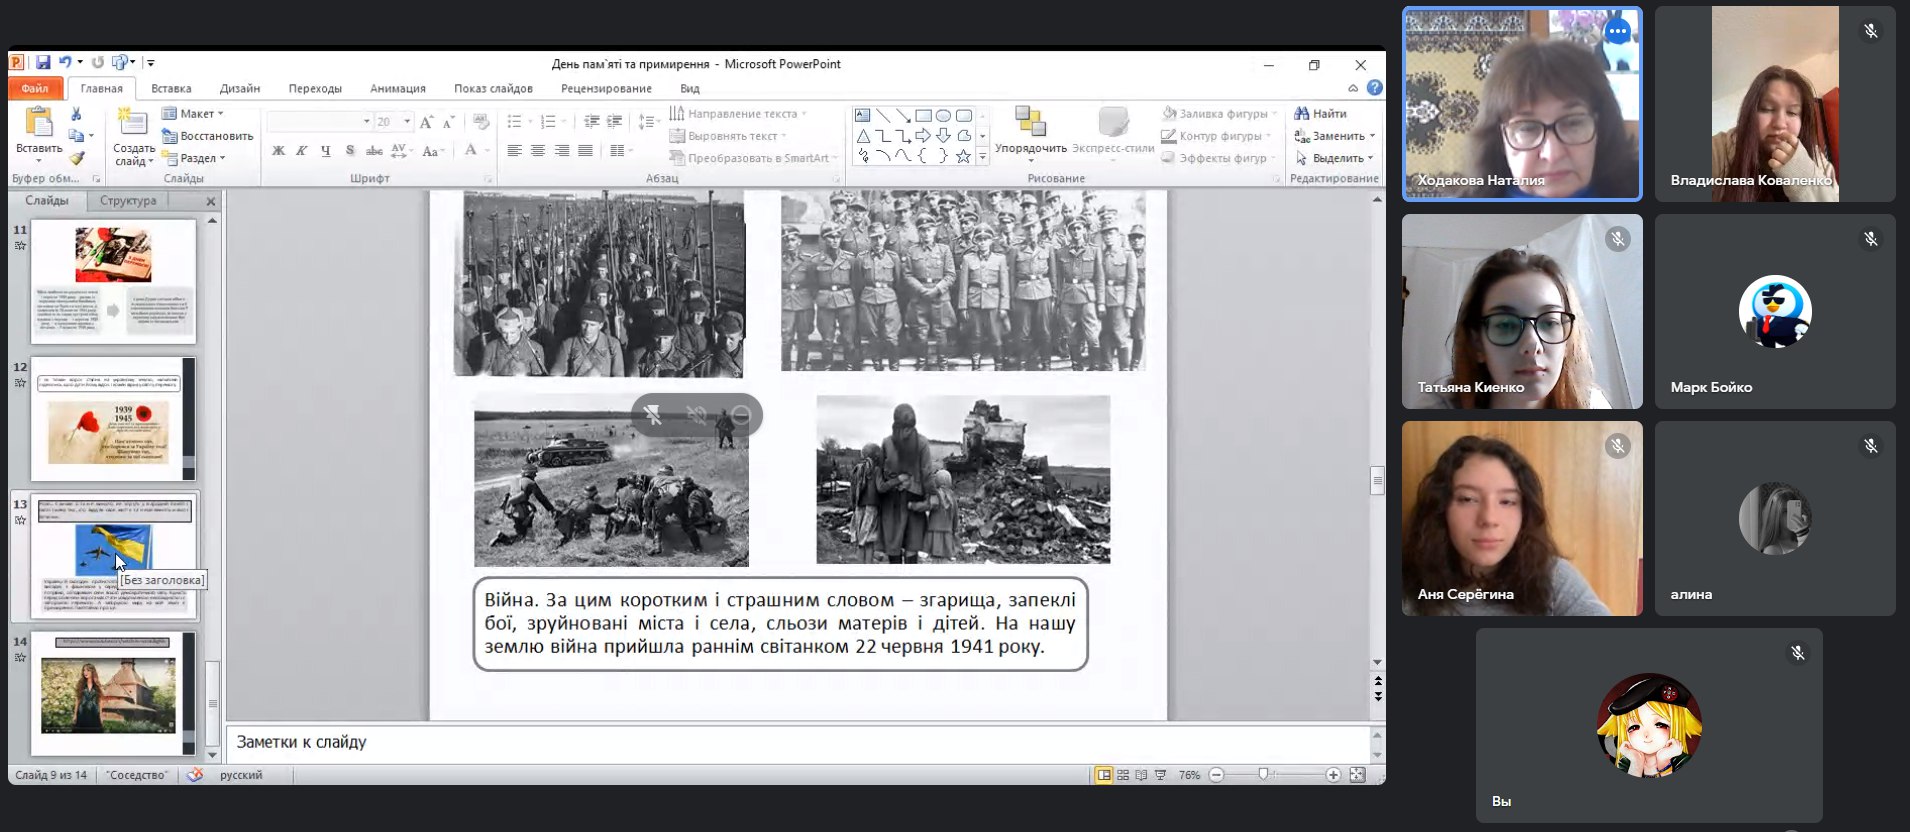Screen dimensions: 1910x832
Task: Click the Save icon in quick access toolbar
Action: click(x=43, y=63)
